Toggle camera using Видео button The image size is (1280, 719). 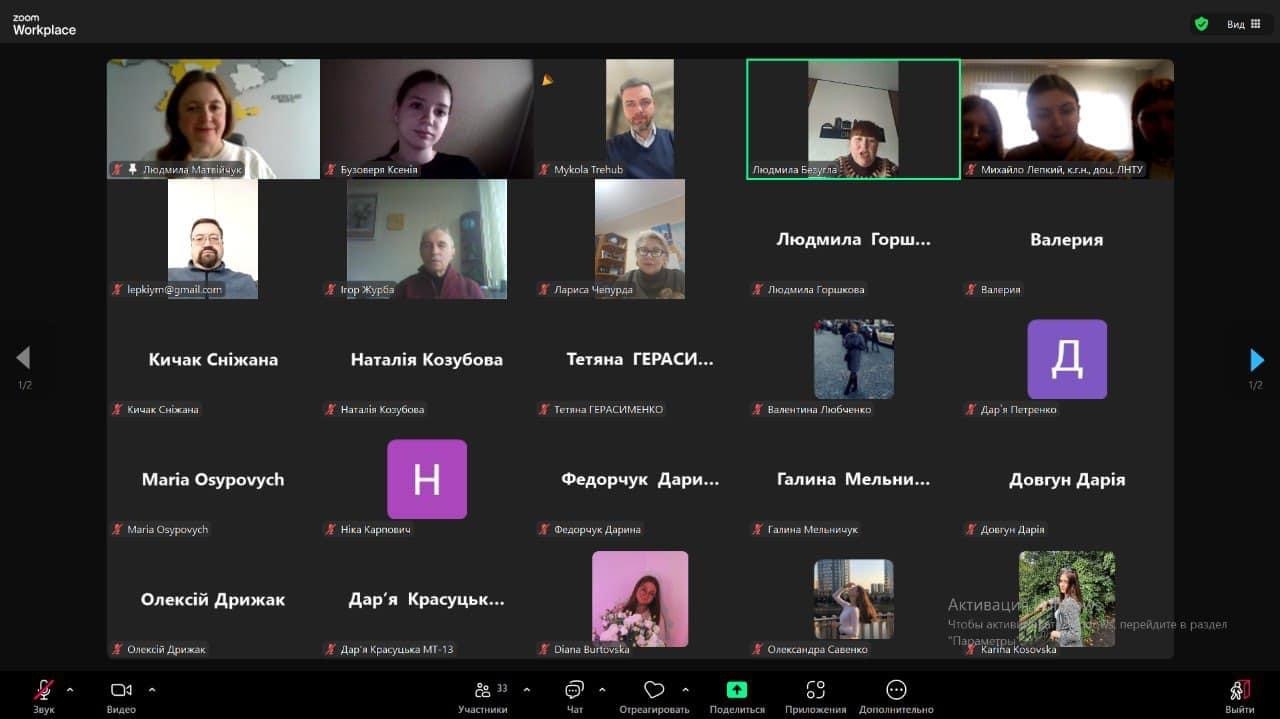[121, 691]
